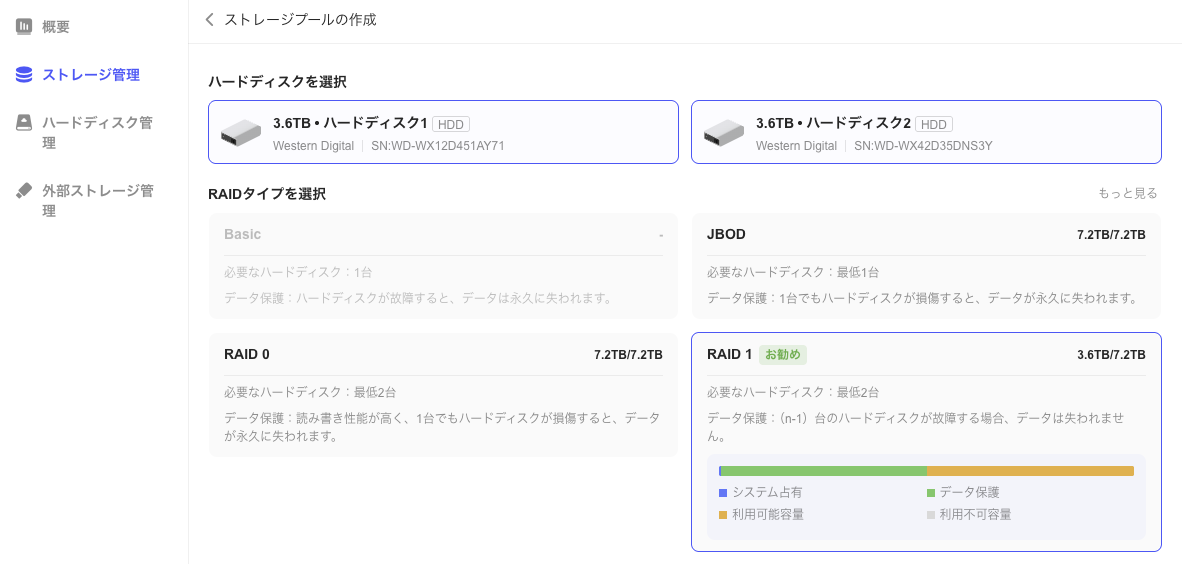
Task: Expand more RAID types via もっと見る
Action: [x=1127, y=193]
